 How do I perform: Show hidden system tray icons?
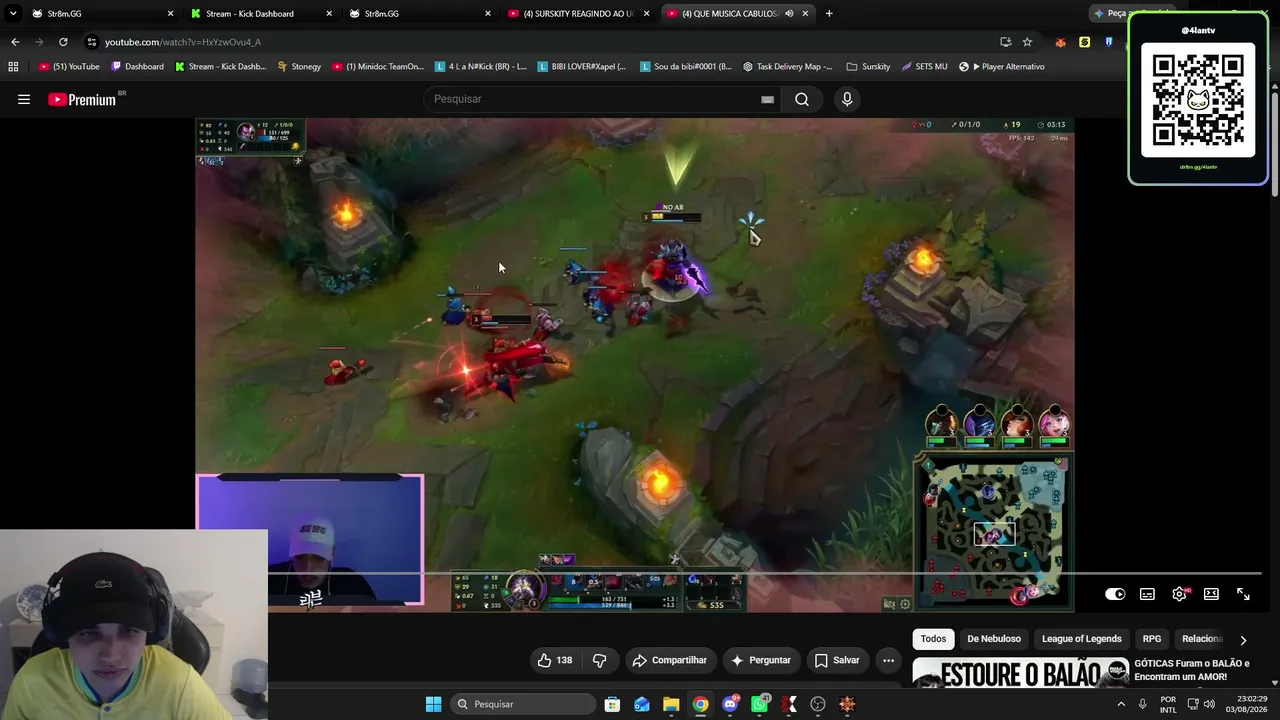(x=1120, y=704)
